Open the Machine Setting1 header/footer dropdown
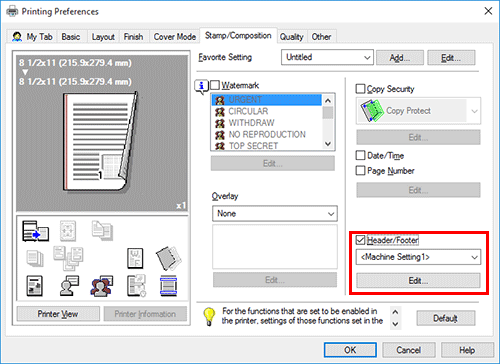Screen dimensions: 500x364 (x=418, y=257)
